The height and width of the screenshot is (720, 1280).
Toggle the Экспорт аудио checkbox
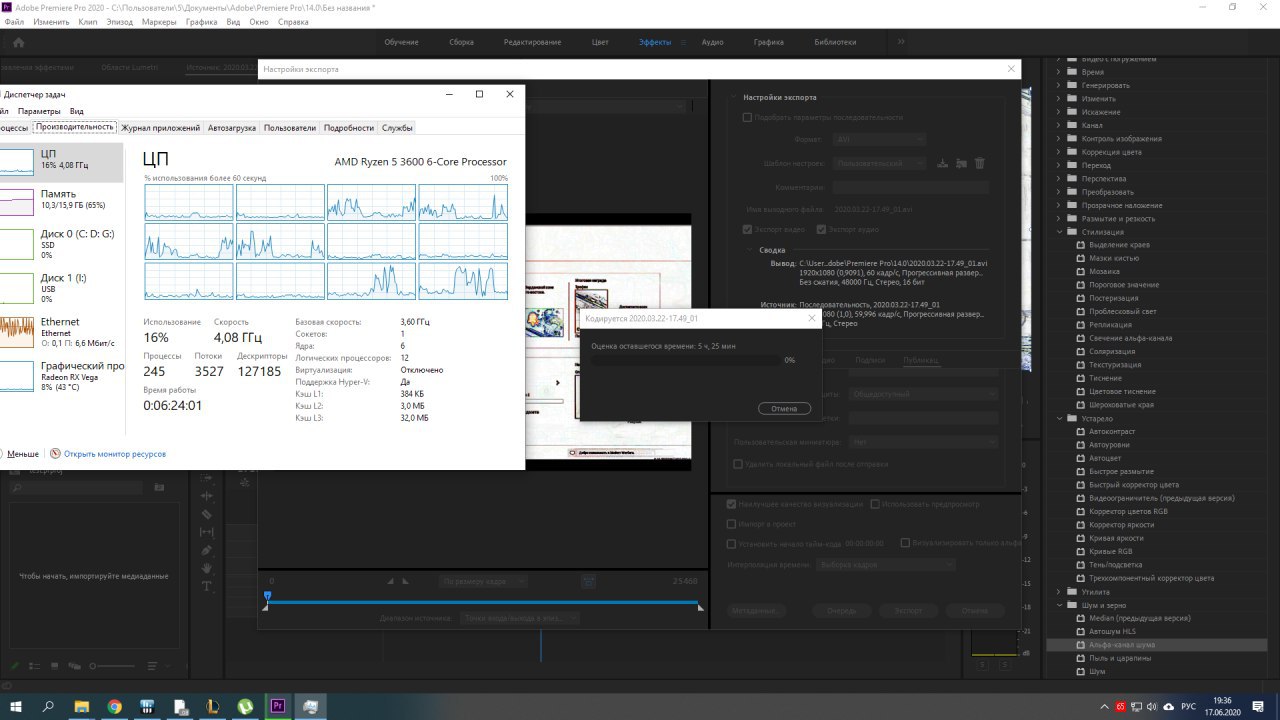click(x=822, y=230)
